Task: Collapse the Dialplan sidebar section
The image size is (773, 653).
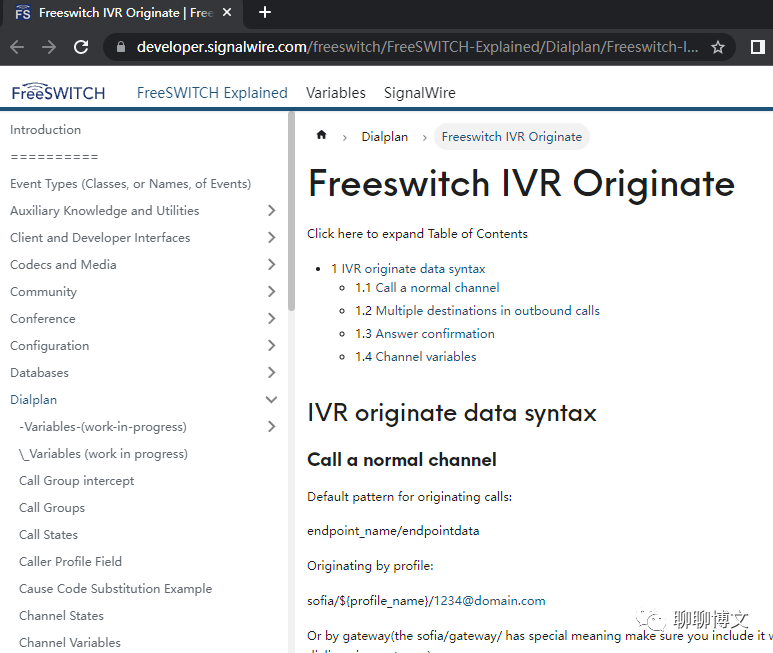Action: 271,400
